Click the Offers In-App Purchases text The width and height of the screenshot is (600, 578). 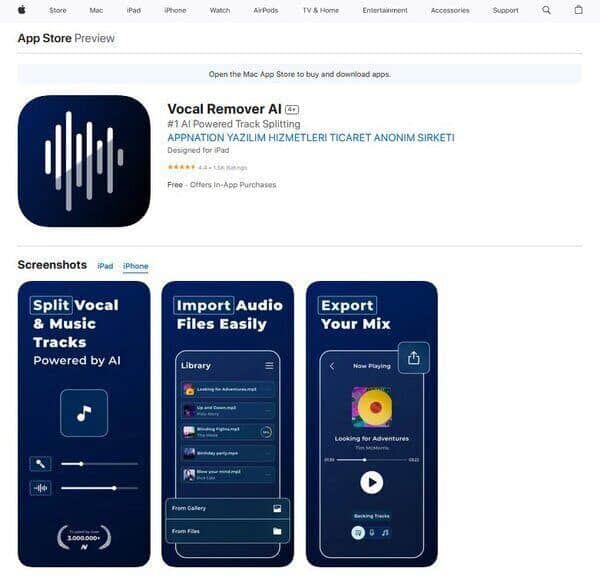[233, 185]
